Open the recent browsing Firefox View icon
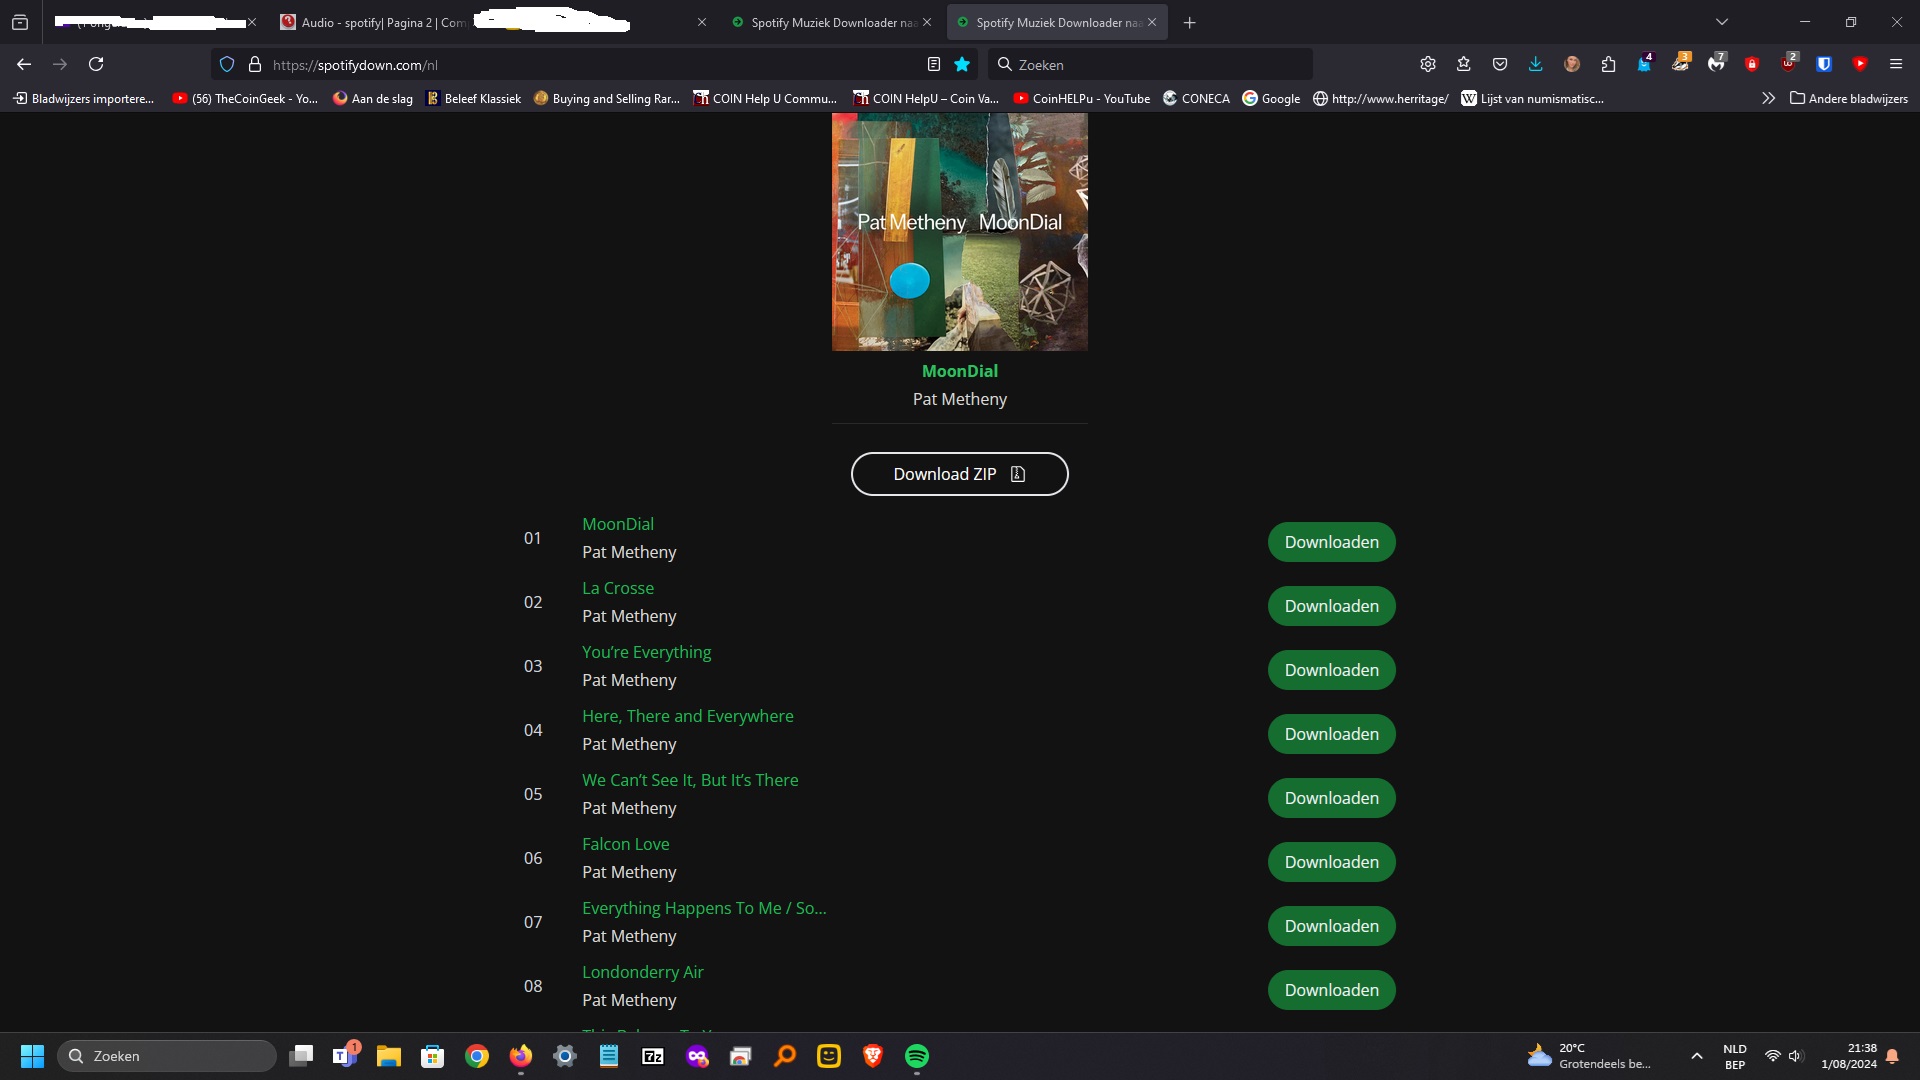This screenshot has width=1920, height=1080. [20, 22]
